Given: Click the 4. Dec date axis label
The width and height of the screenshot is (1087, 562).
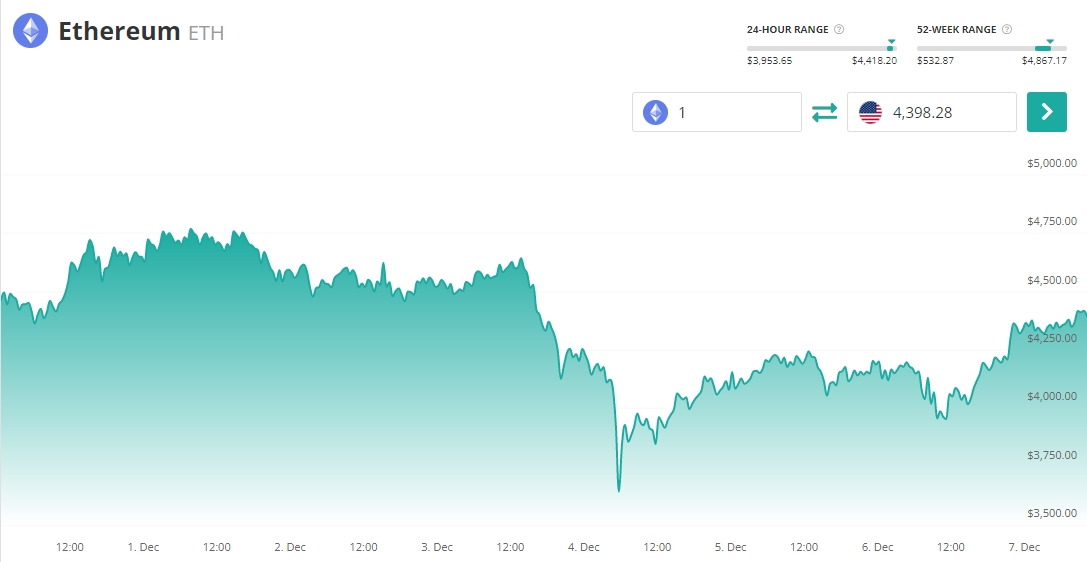Looking at the screenshot, I should coord(583,547).
